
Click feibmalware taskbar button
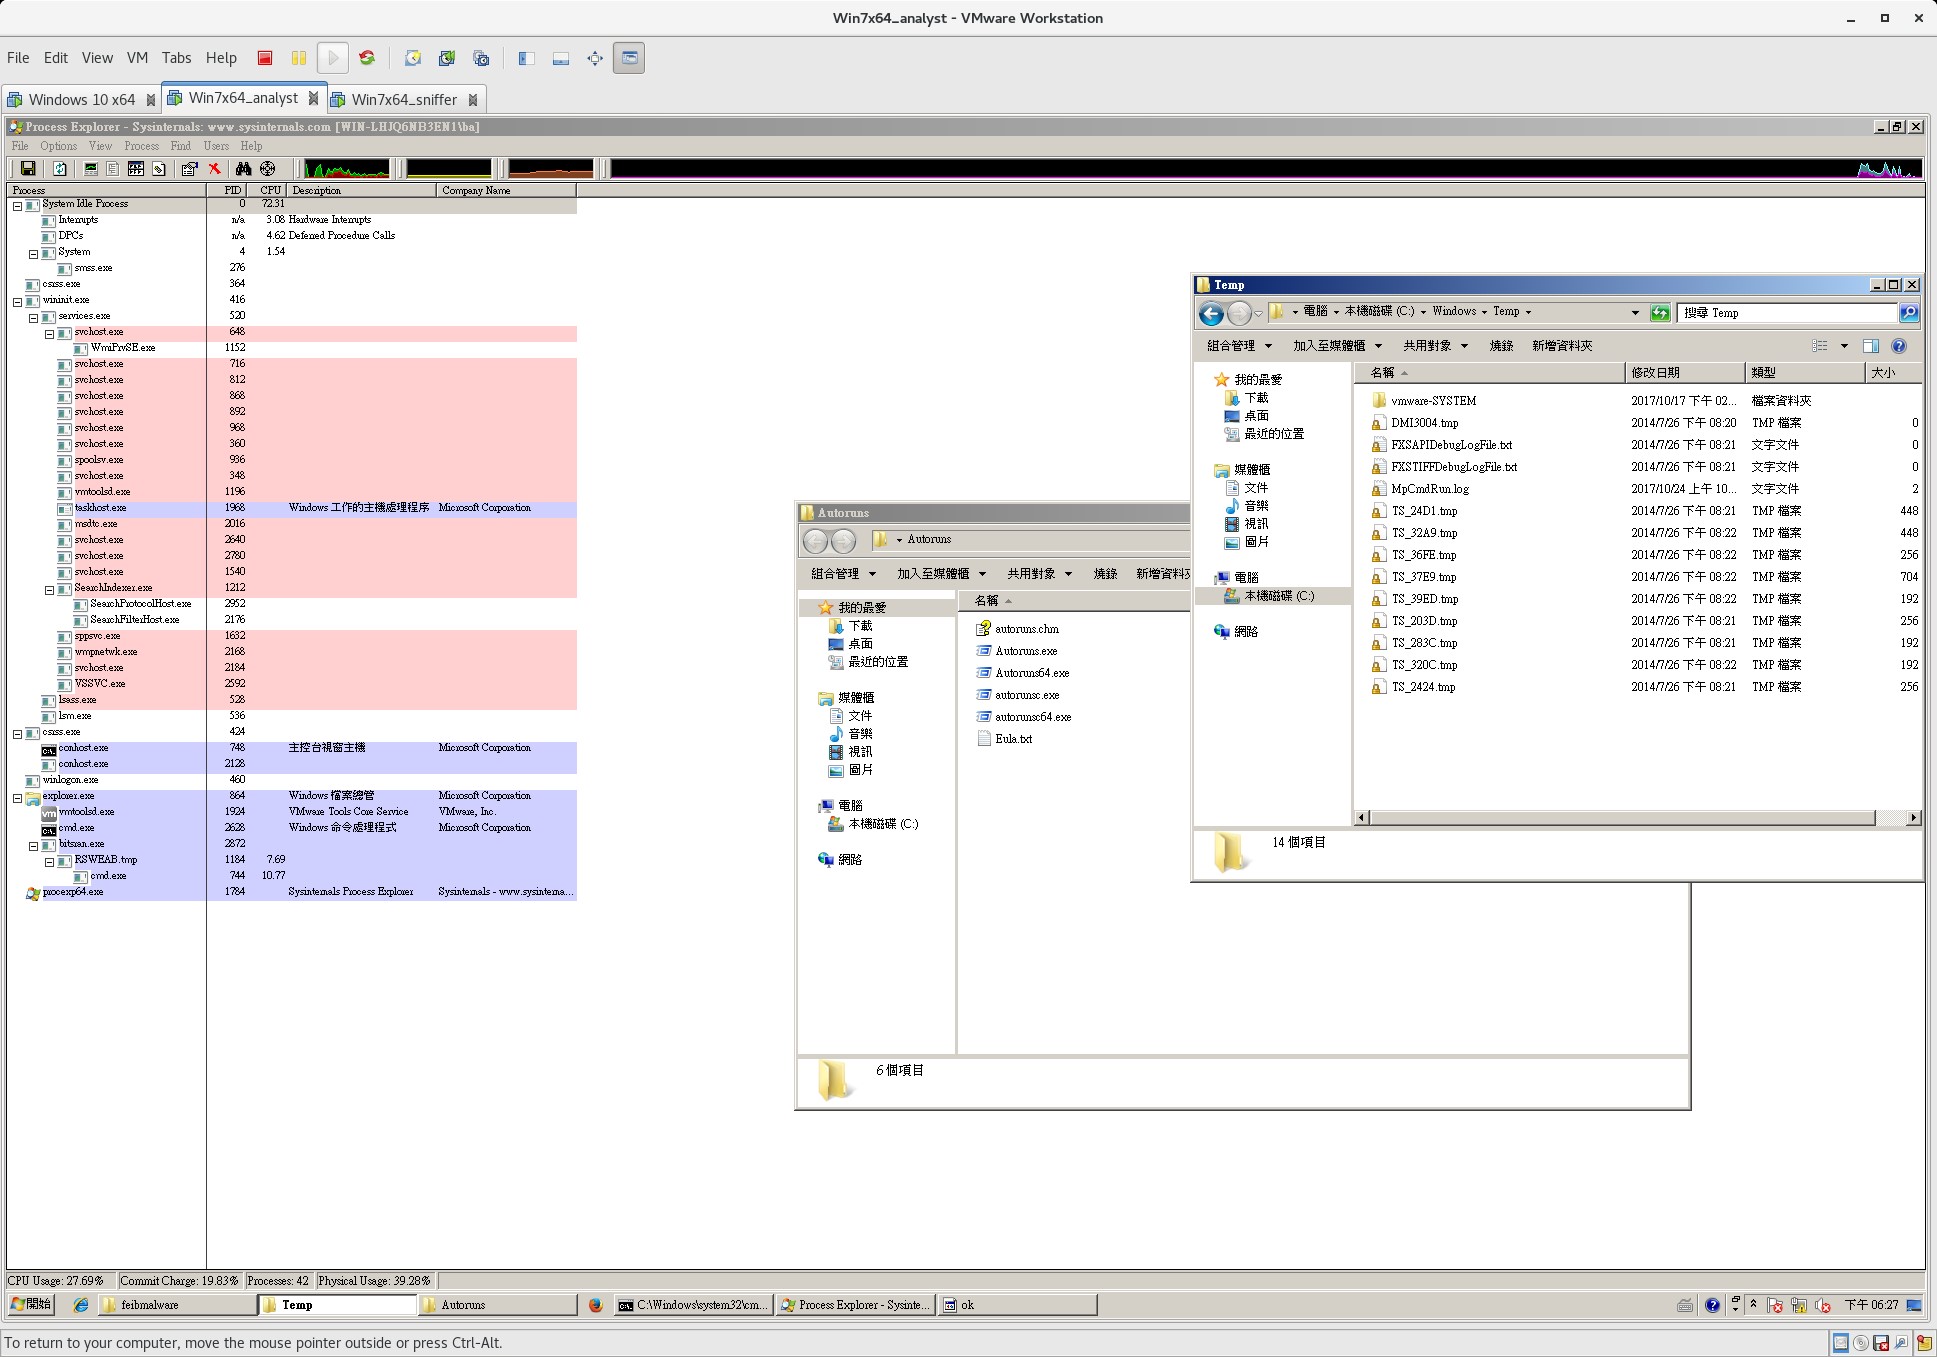coord(178,1305)
